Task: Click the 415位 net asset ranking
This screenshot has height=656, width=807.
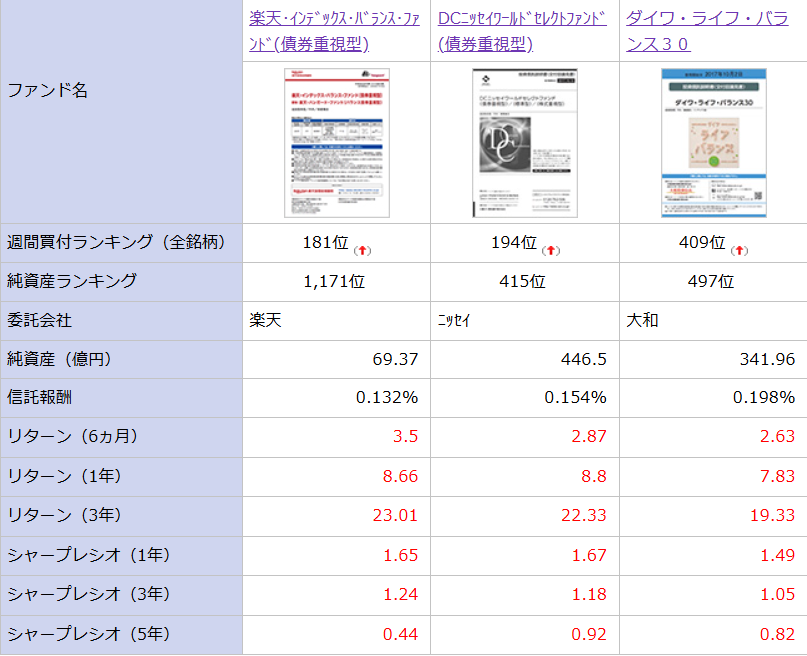Action: pyautogui.click(x=522, y=281)
